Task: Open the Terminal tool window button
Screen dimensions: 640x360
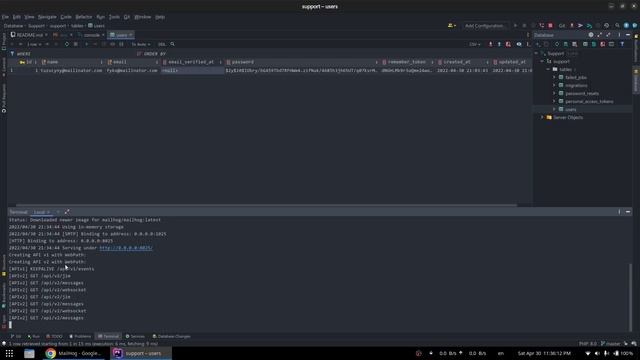Action: (x=109, y=336)
